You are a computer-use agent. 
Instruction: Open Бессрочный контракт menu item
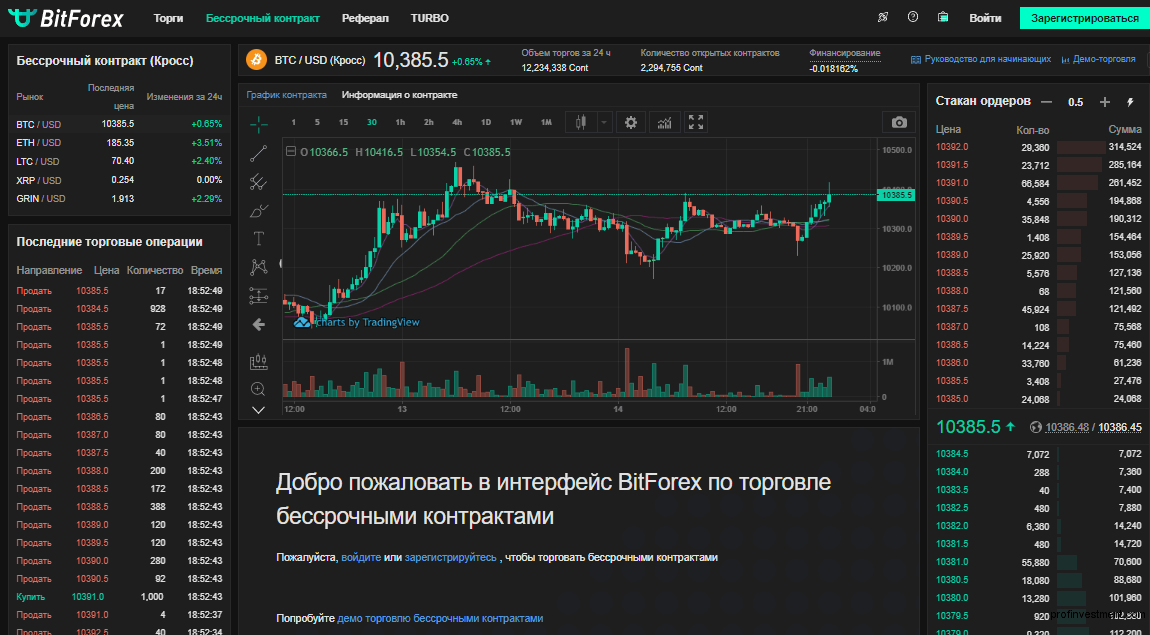(263, 18)
